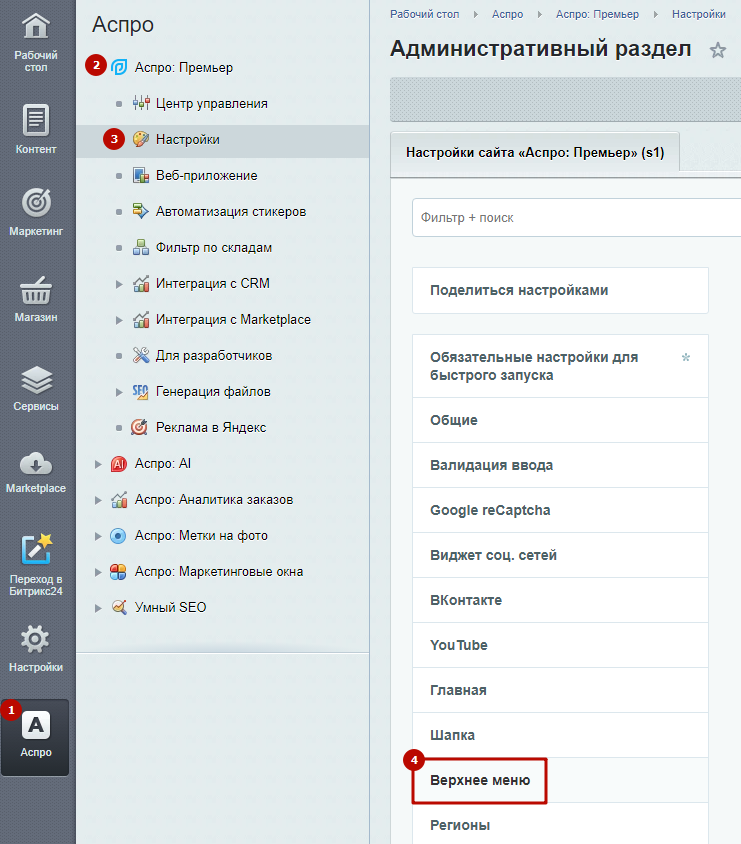This screenshot has width=741, height=844.
Task: Click the Аспро: Маркетинговые окна icon
Action: point(118,572)
